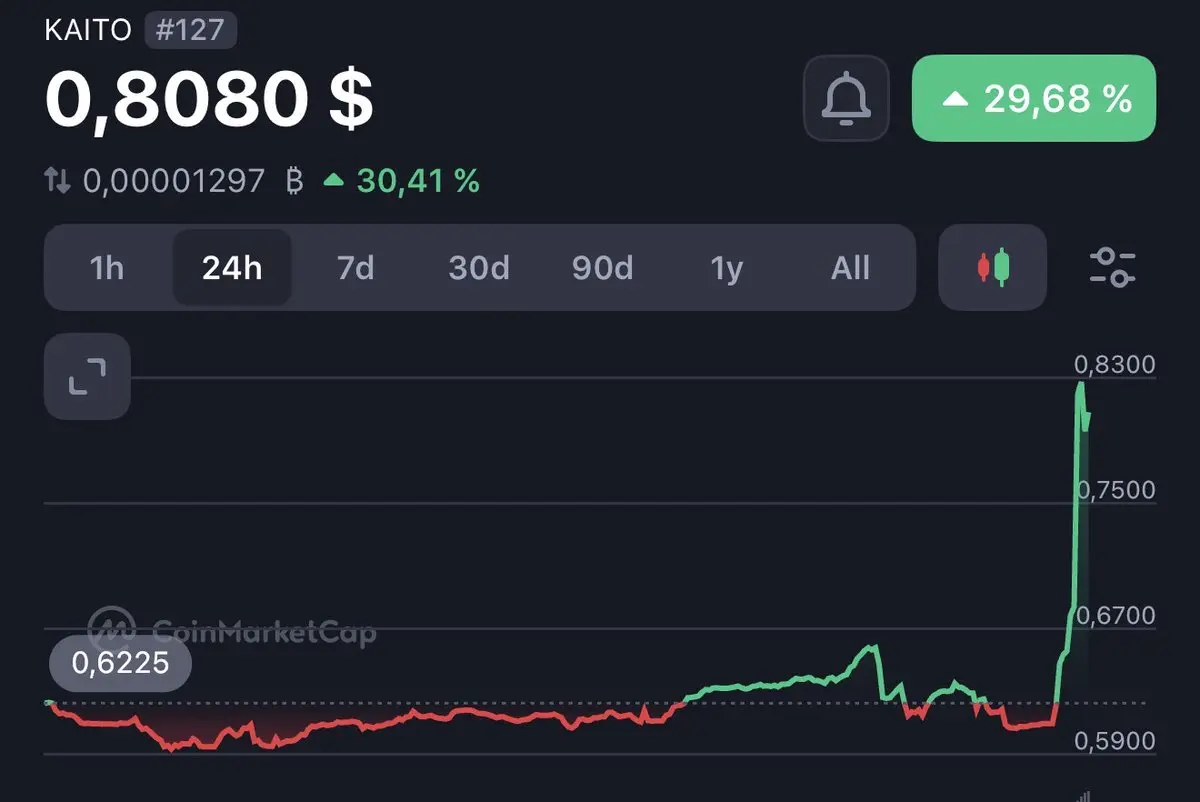Viewport: 1200px width, 802px height.
Task: Tap the 0,8080 $ price heading
Action: [x=209, y=99]
